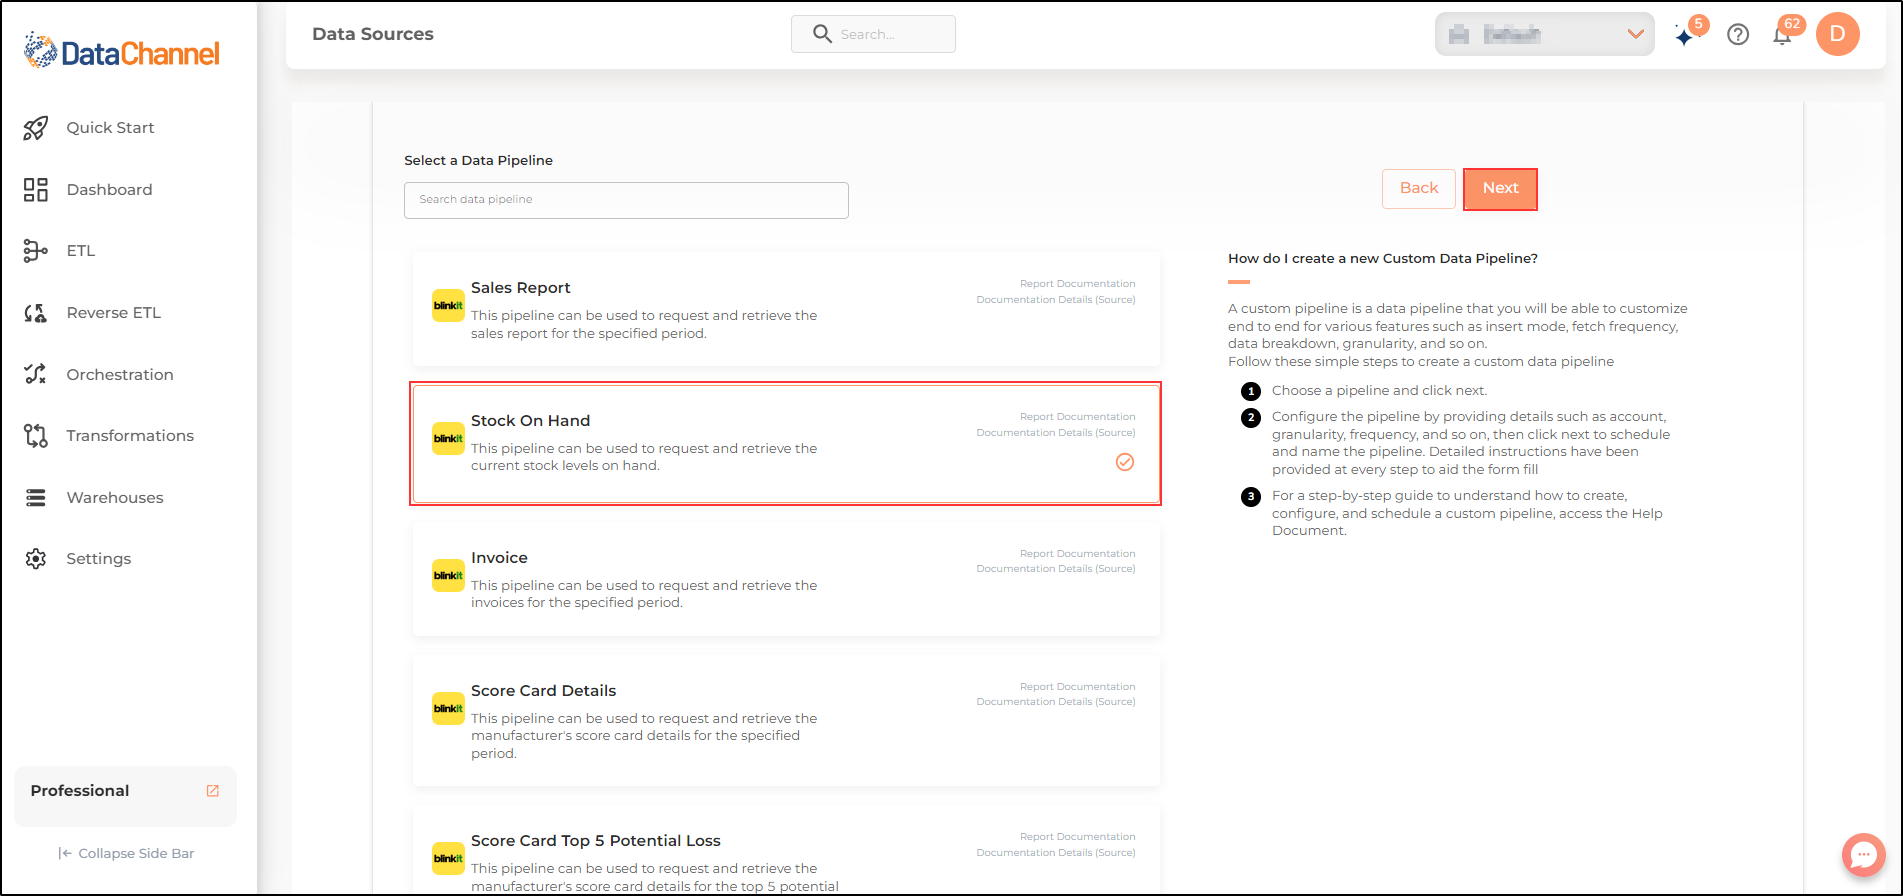Image resolution: width=1903 pixels, height=896 pixels.
Task: Select the Score Card Details pipeline card
Action: point(786,720)
